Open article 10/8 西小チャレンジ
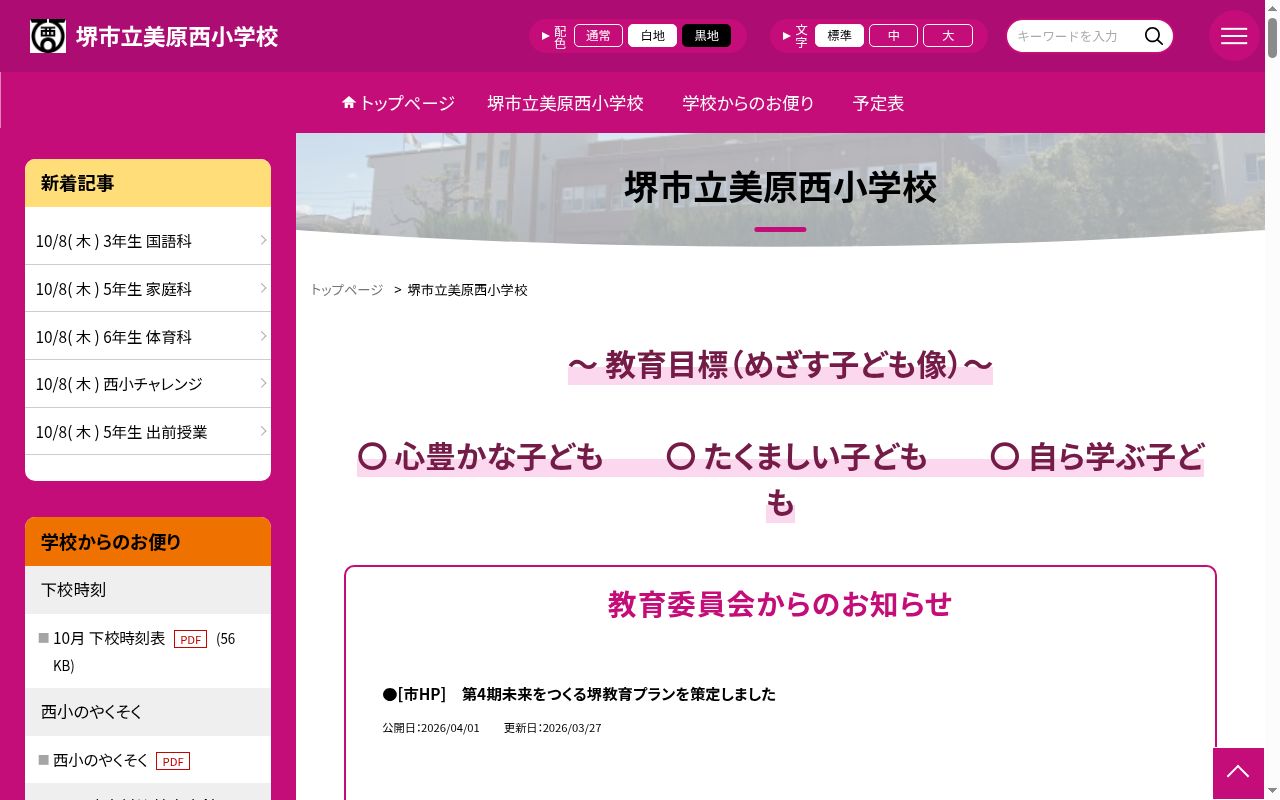 pos(148,384)
